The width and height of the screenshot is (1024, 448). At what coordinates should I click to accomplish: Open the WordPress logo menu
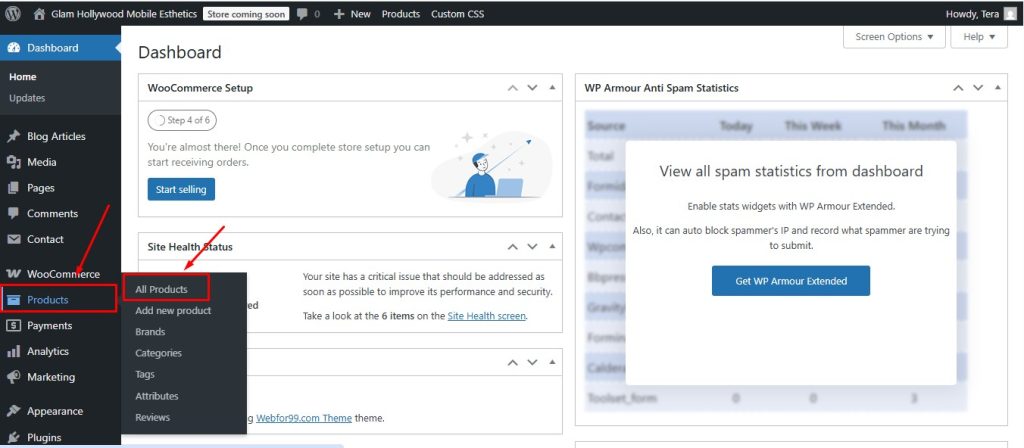click(12, 14)
